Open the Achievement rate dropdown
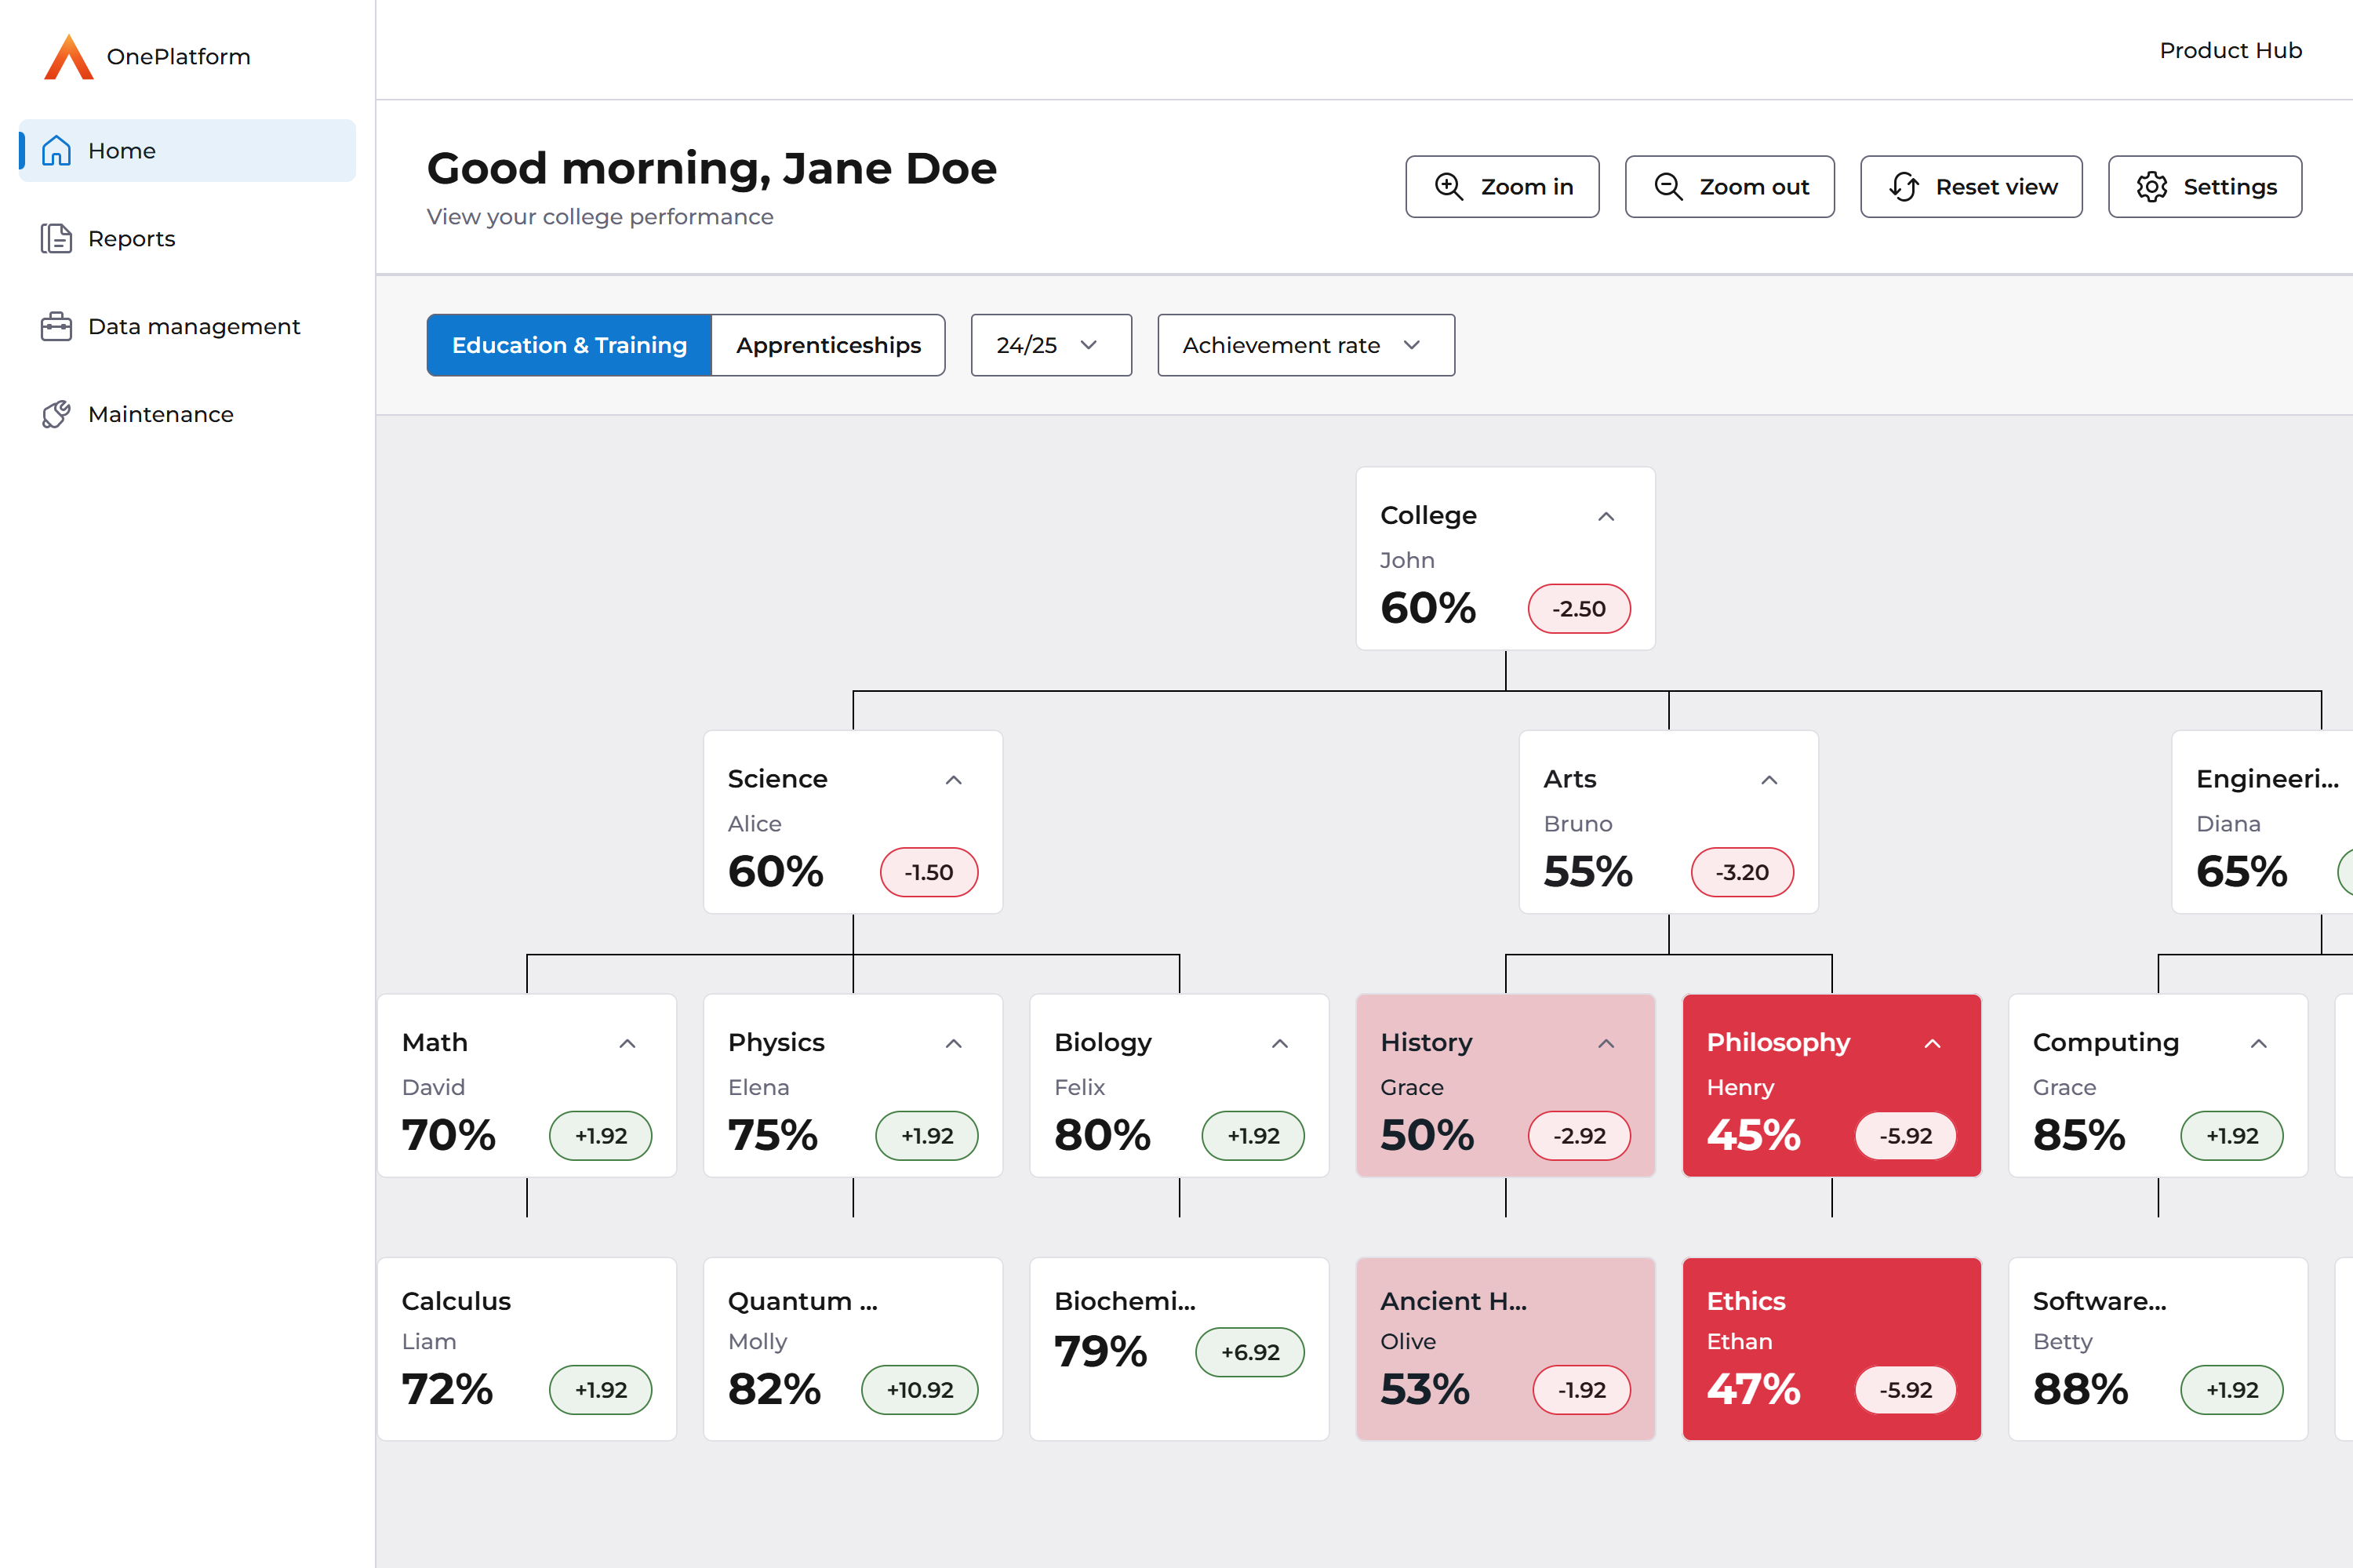The width and height of the screenshot is (2353, 1568). (x=1305, y=345)
